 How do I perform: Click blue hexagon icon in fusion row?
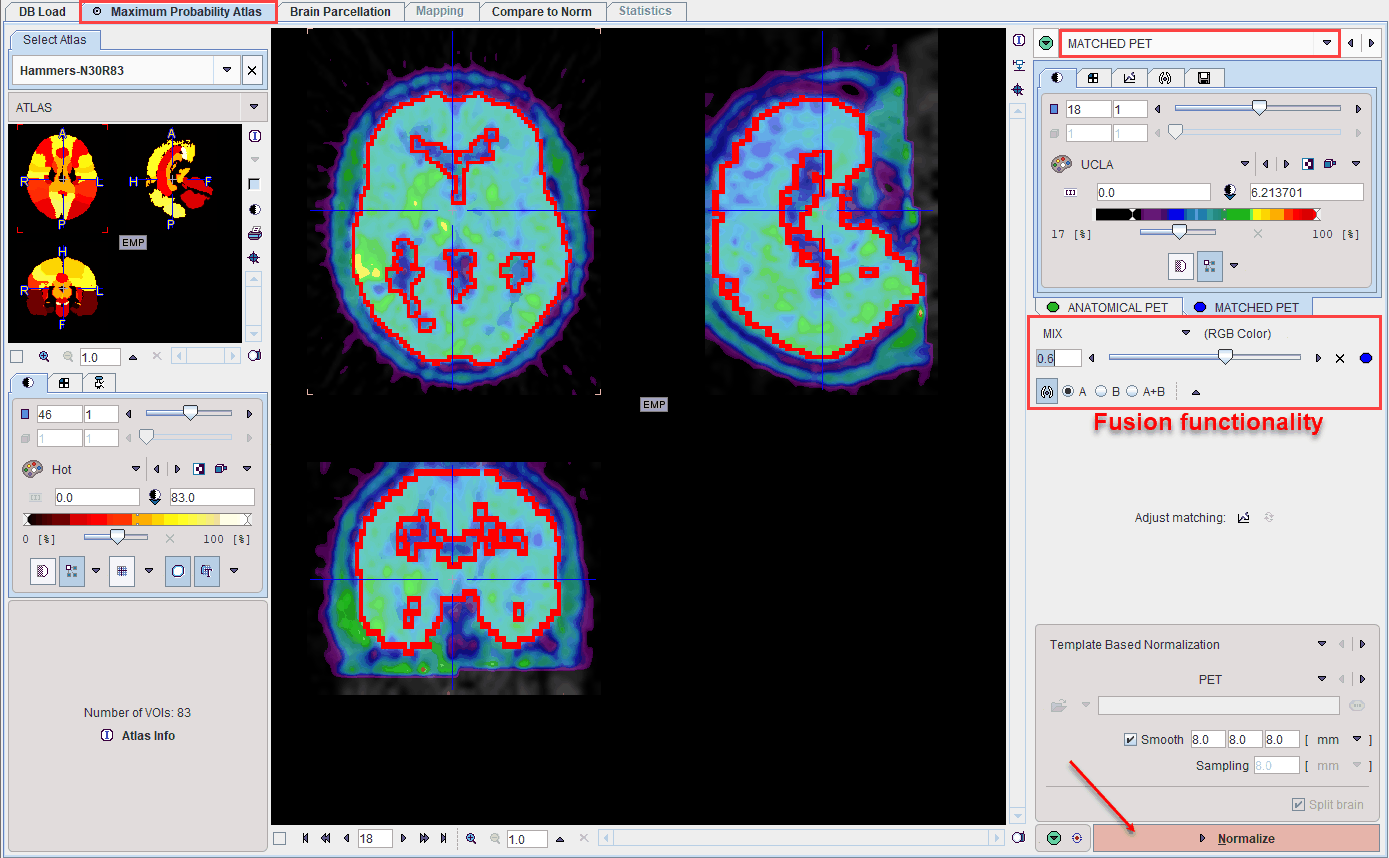click(1366, 358)
